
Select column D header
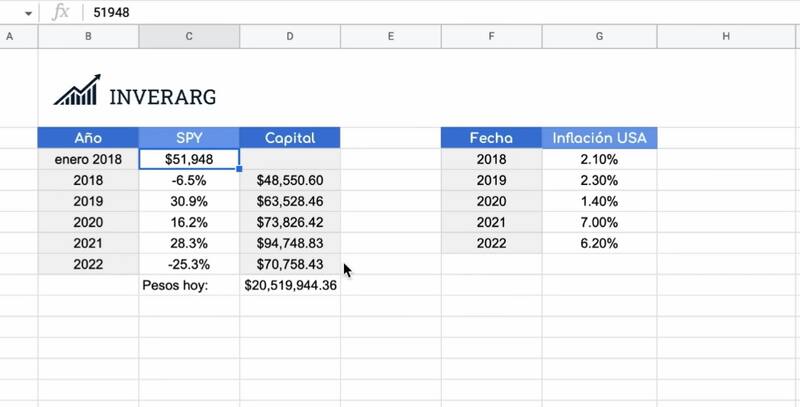pos(290,37)
